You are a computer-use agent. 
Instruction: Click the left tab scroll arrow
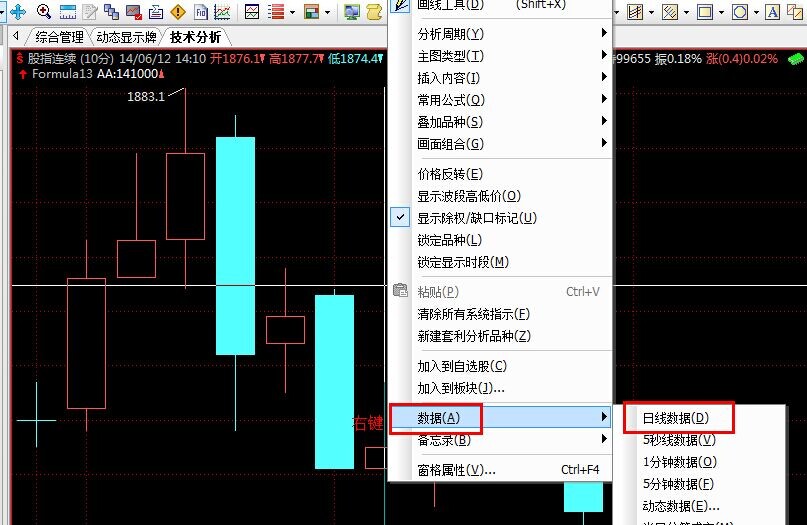16,36
